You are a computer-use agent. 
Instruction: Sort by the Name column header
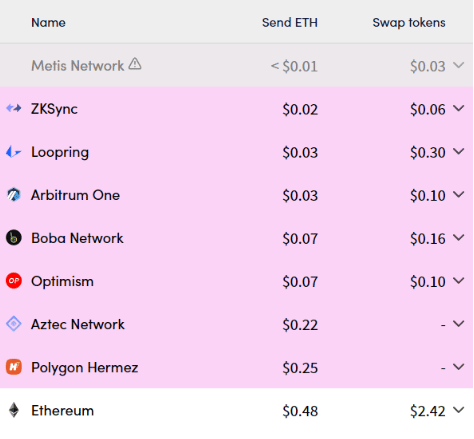[x=48, y=23]
